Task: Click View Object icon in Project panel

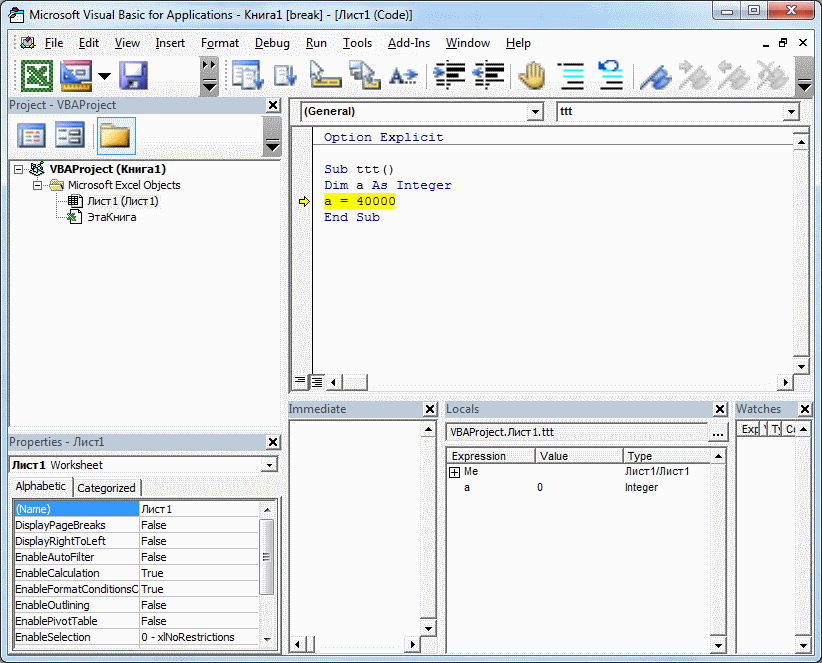Action: (70, 136)
